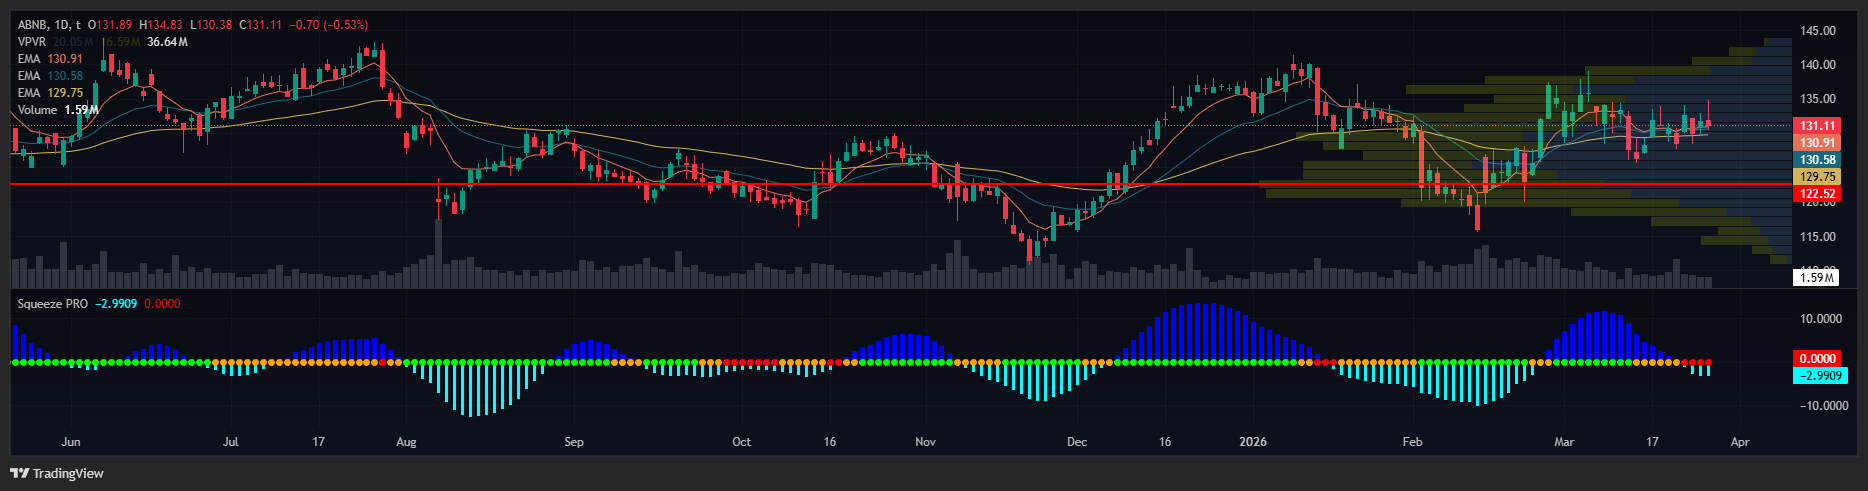
Task: Click the 140.00 price axis label
Action: point(1818,65)
